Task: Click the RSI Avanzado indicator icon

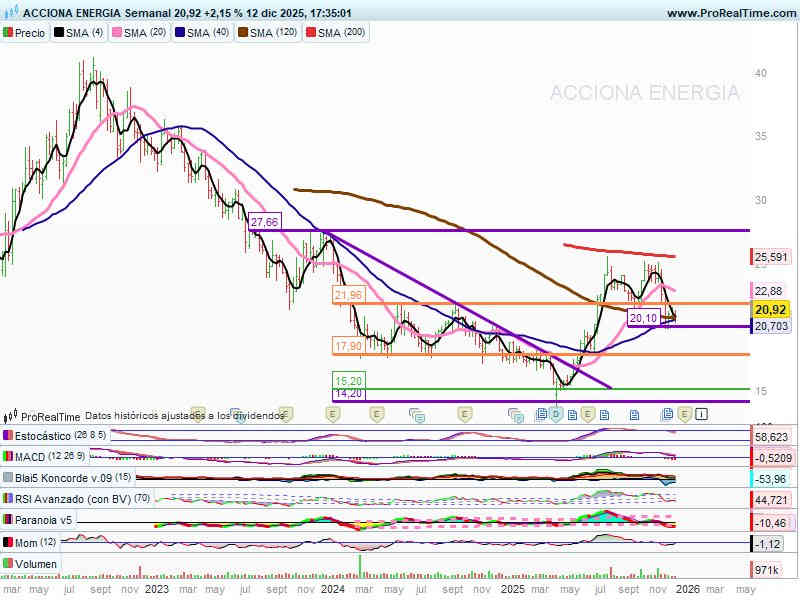Action: (8, 499)
